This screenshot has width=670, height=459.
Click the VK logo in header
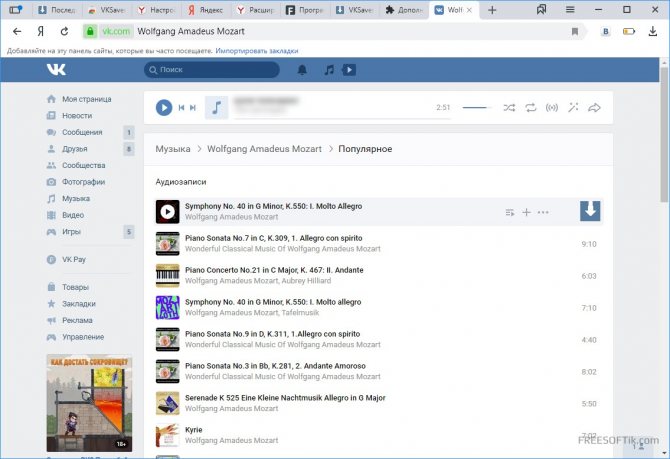coord(56,69)
